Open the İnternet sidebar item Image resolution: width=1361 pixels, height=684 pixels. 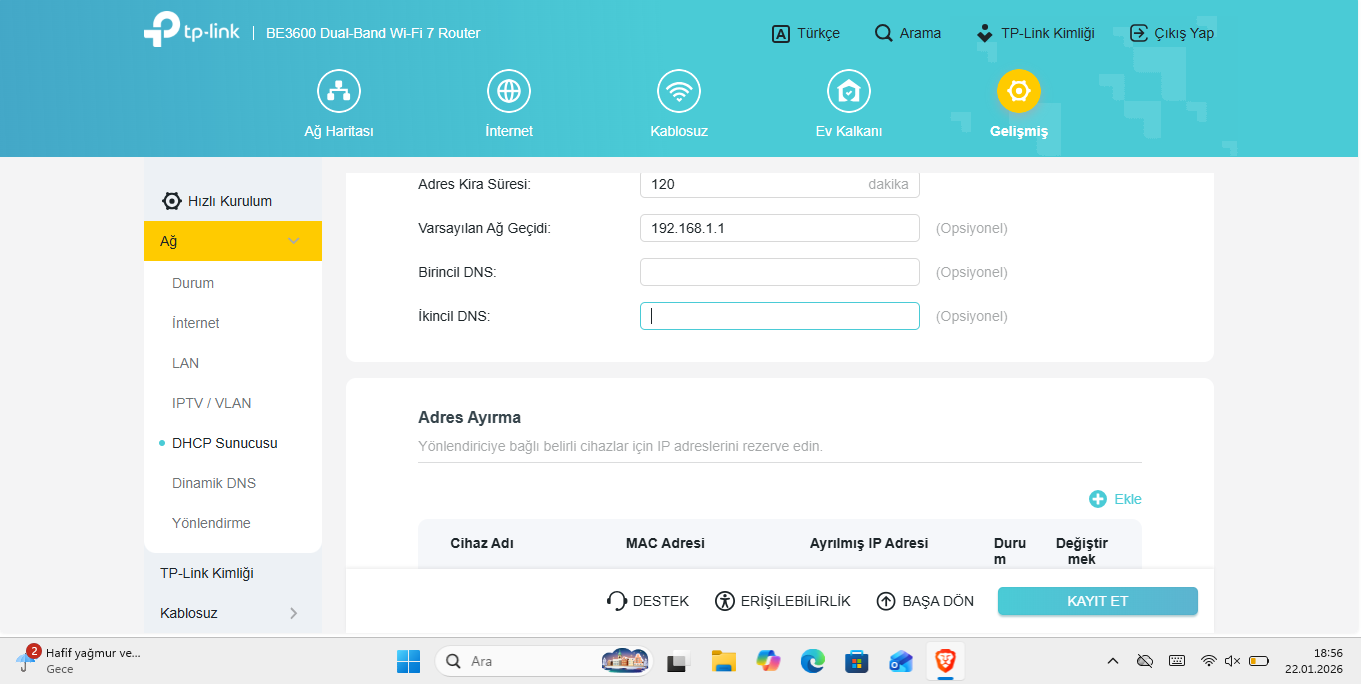tap(196, 323)
